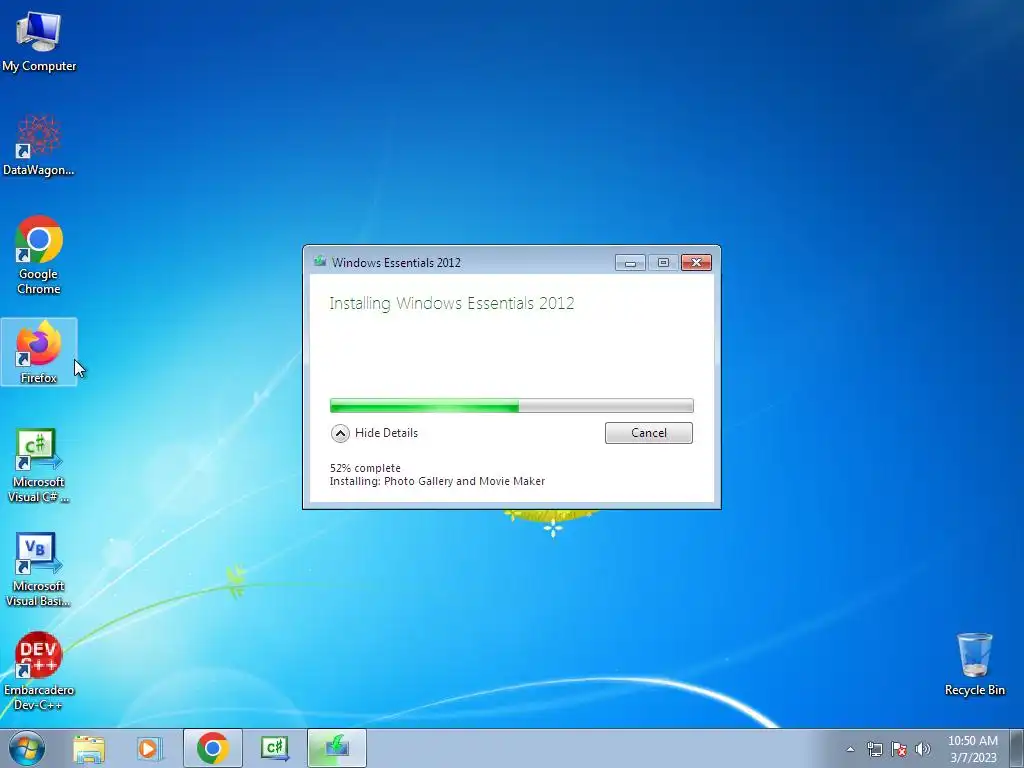The width and height of the screenshot is (1024, 768).
Task: Click the Windows Essentials 2012 window title text
Action: [x=396, y=263]
